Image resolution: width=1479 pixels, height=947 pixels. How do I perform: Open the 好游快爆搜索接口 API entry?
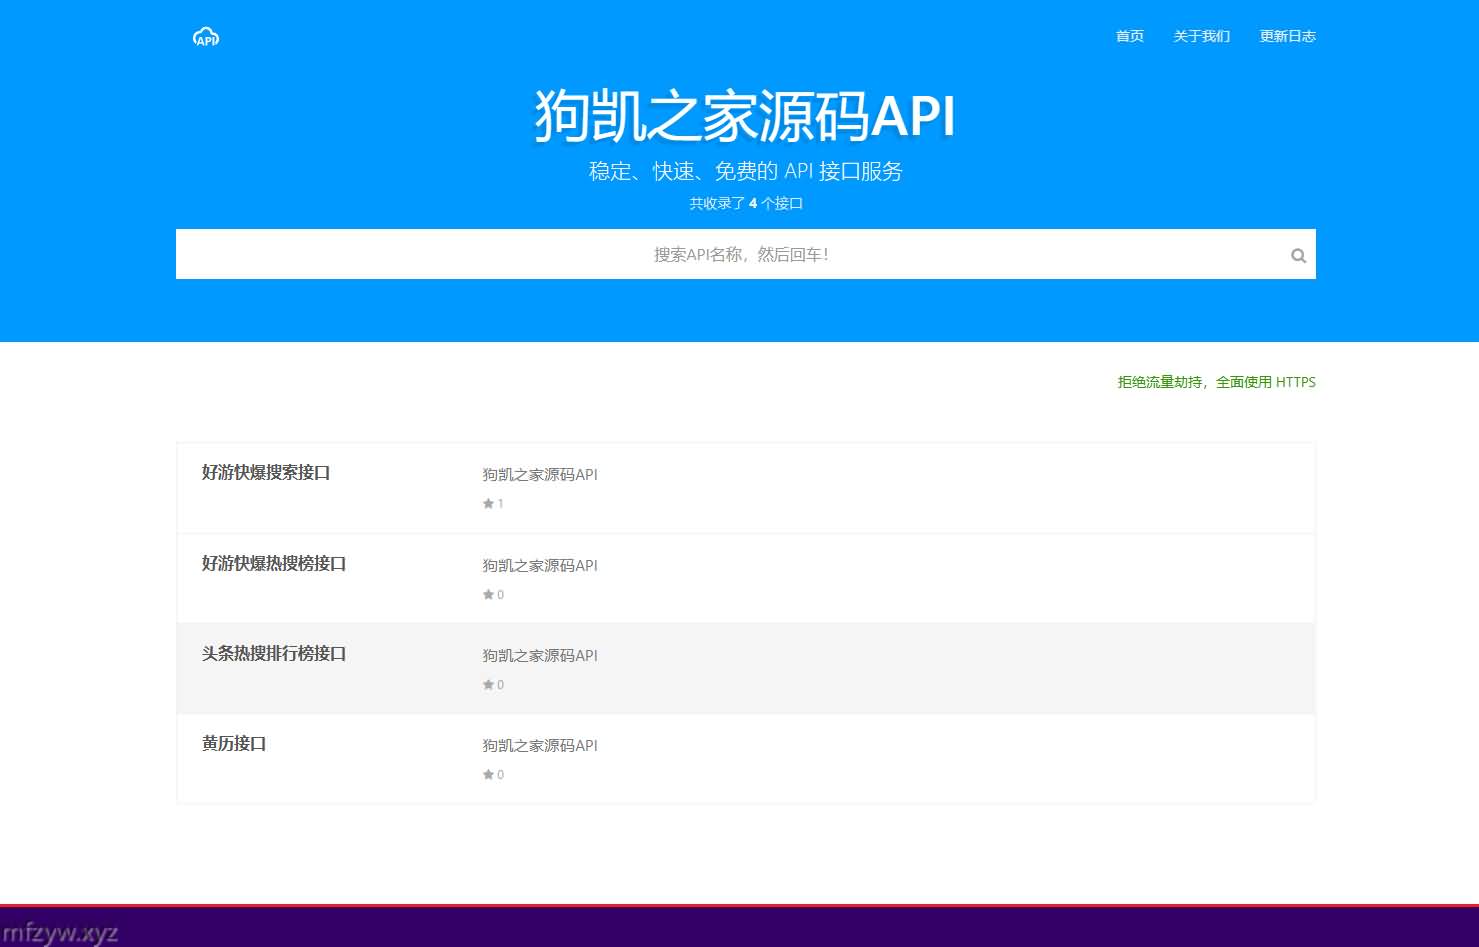[266, 472]
